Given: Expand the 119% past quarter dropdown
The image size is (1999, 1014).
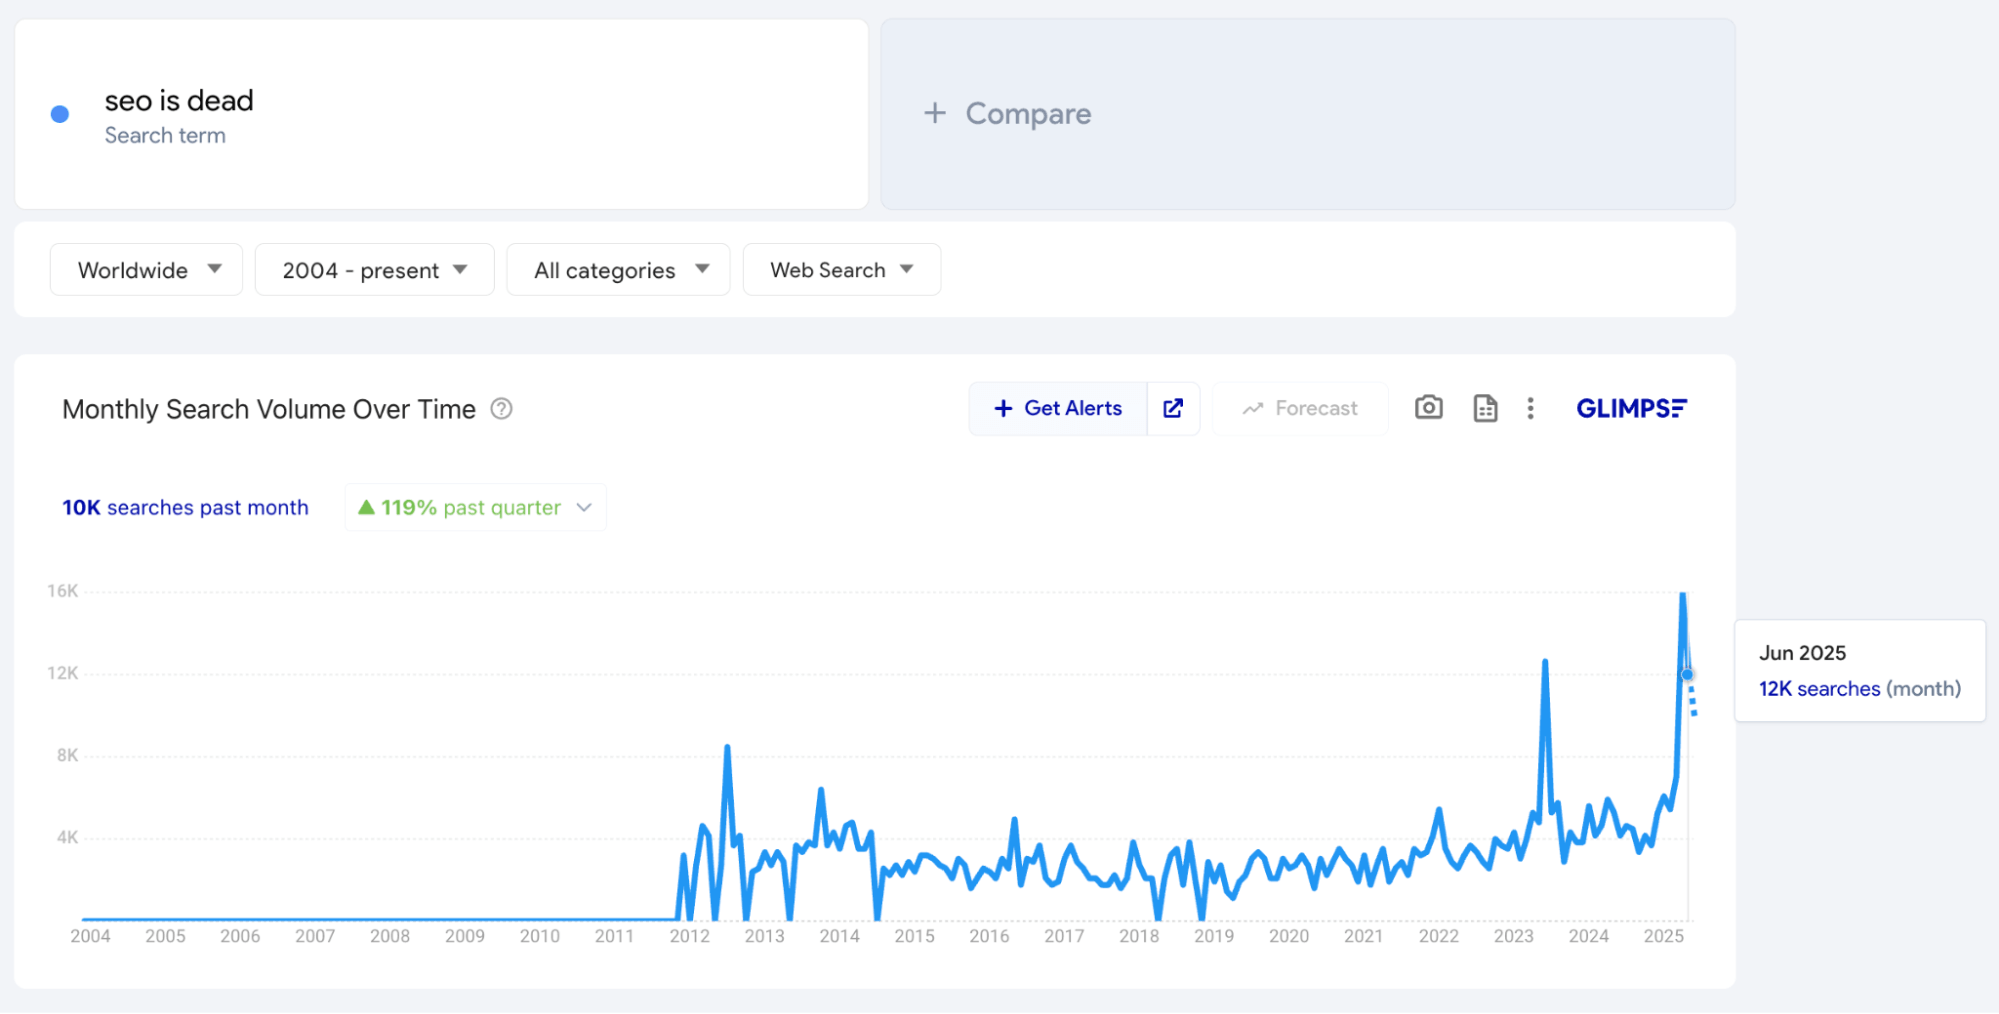Looking at the screenshot, I should [x=476, y=508].
